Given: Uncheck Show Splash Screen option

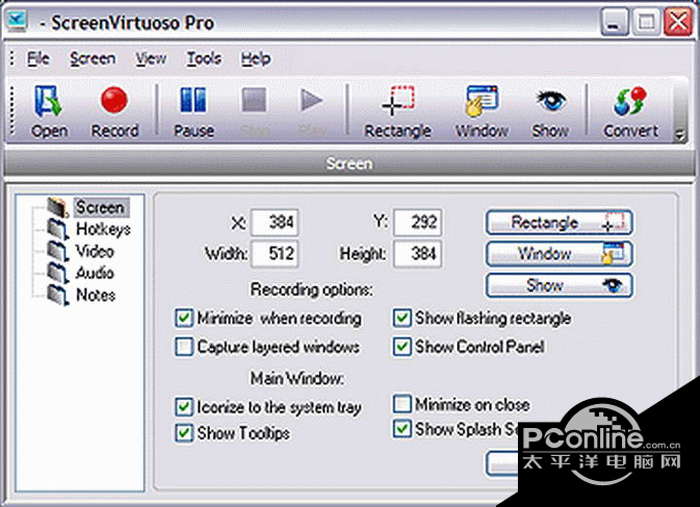Looking at the screenshot, I should (x=402, y=429).
